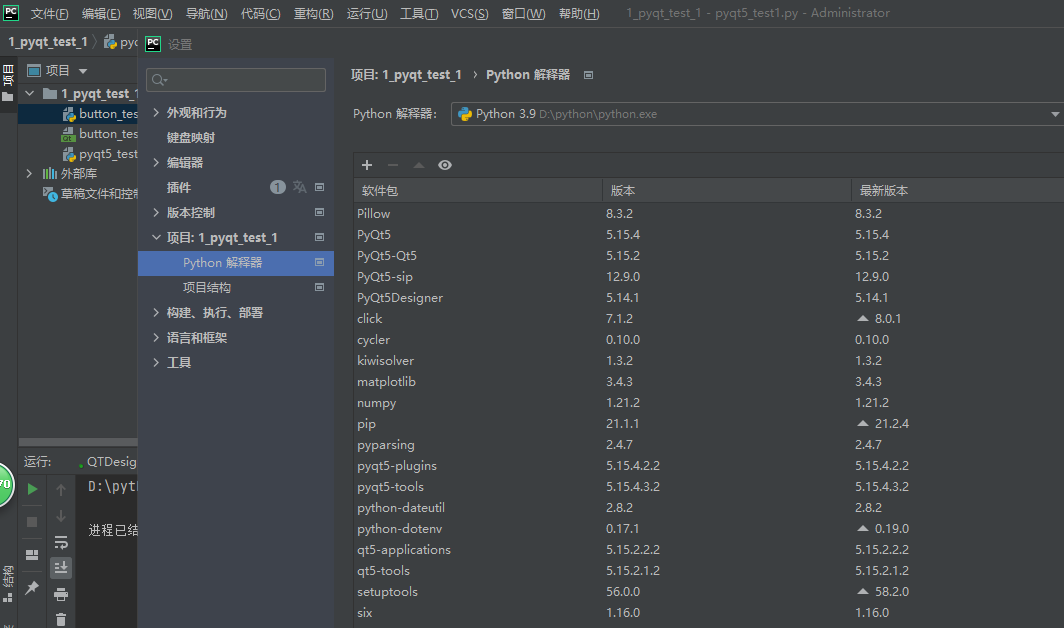
Task: Click the stop process square icon
Action: 32,521
